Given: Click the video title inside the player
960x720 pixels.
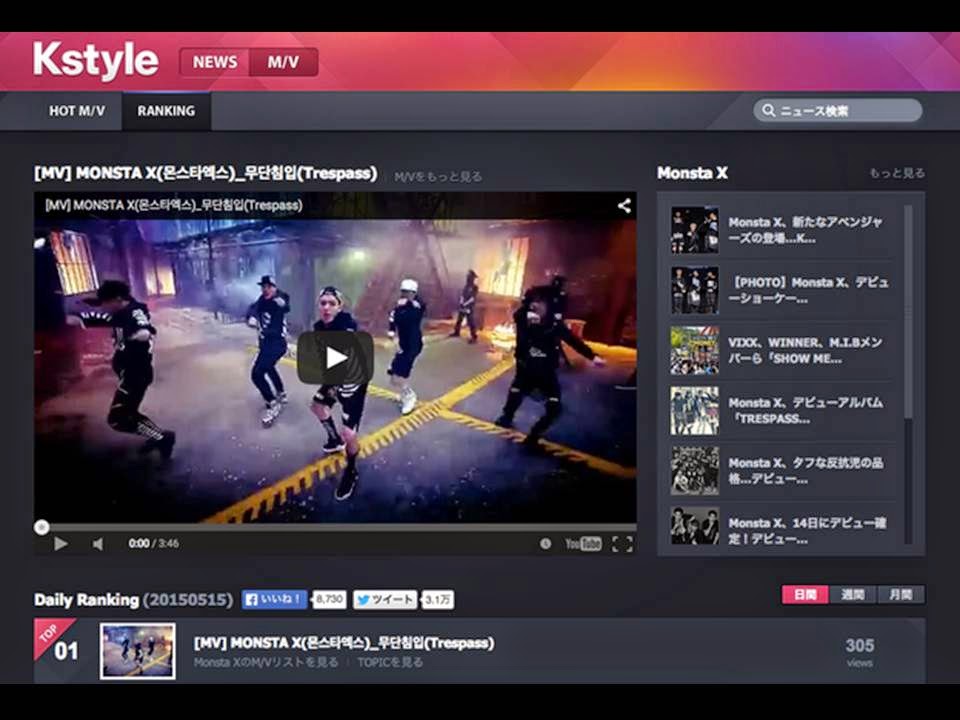Looking at the screenshot, I should click(x=173, y=205).
